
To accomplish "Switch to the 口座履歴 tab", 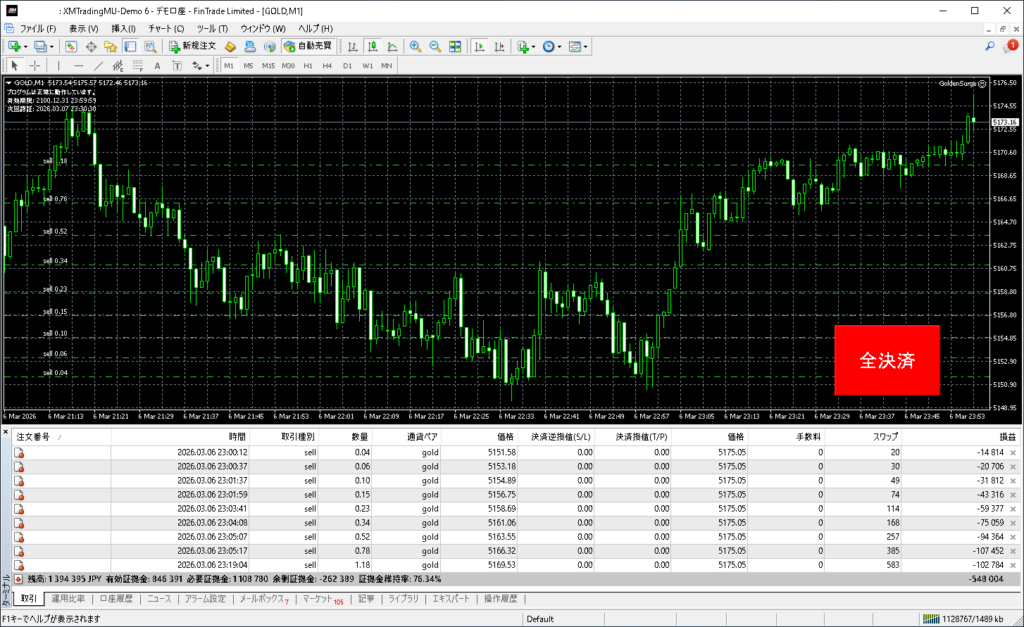I will tap(118, 599).
